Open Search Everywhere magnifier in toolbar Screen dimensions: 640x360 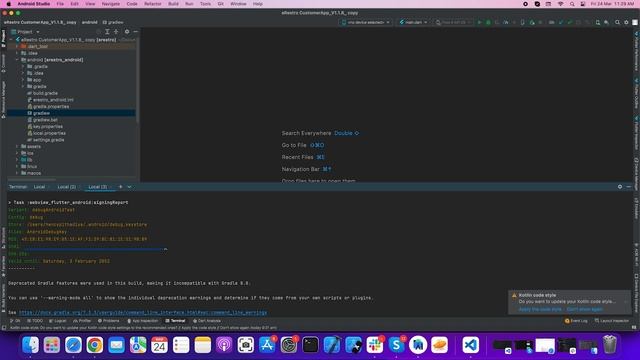click(x=618, y=22)
